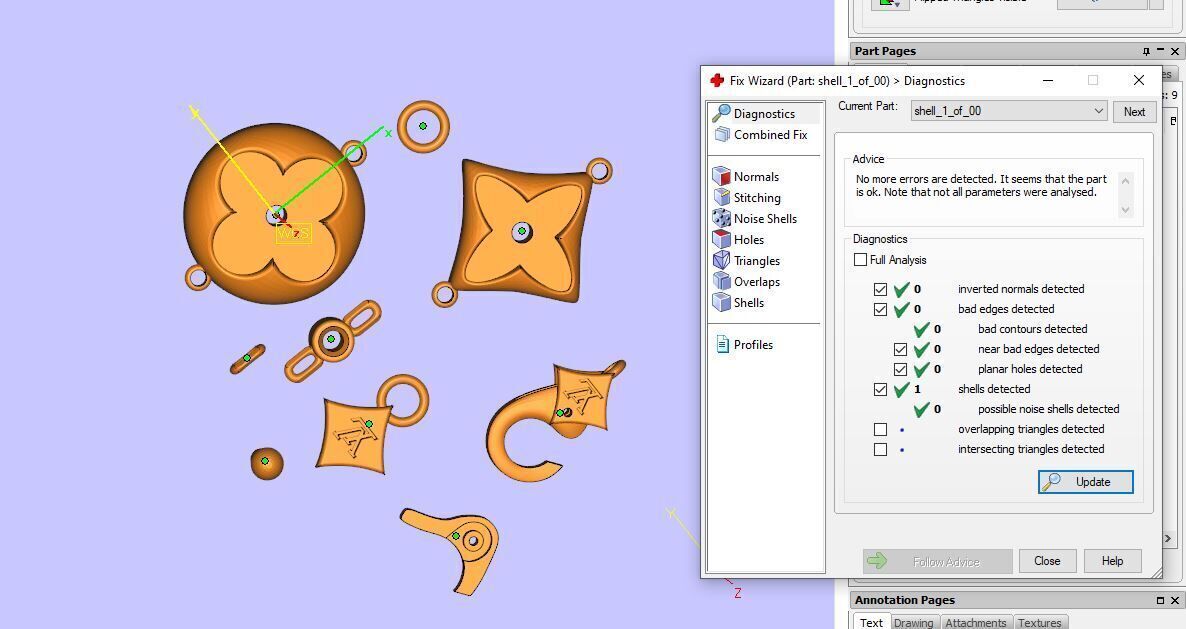Open Help in Fix Wizard
1186x629 pixels.
(1112, 561)
